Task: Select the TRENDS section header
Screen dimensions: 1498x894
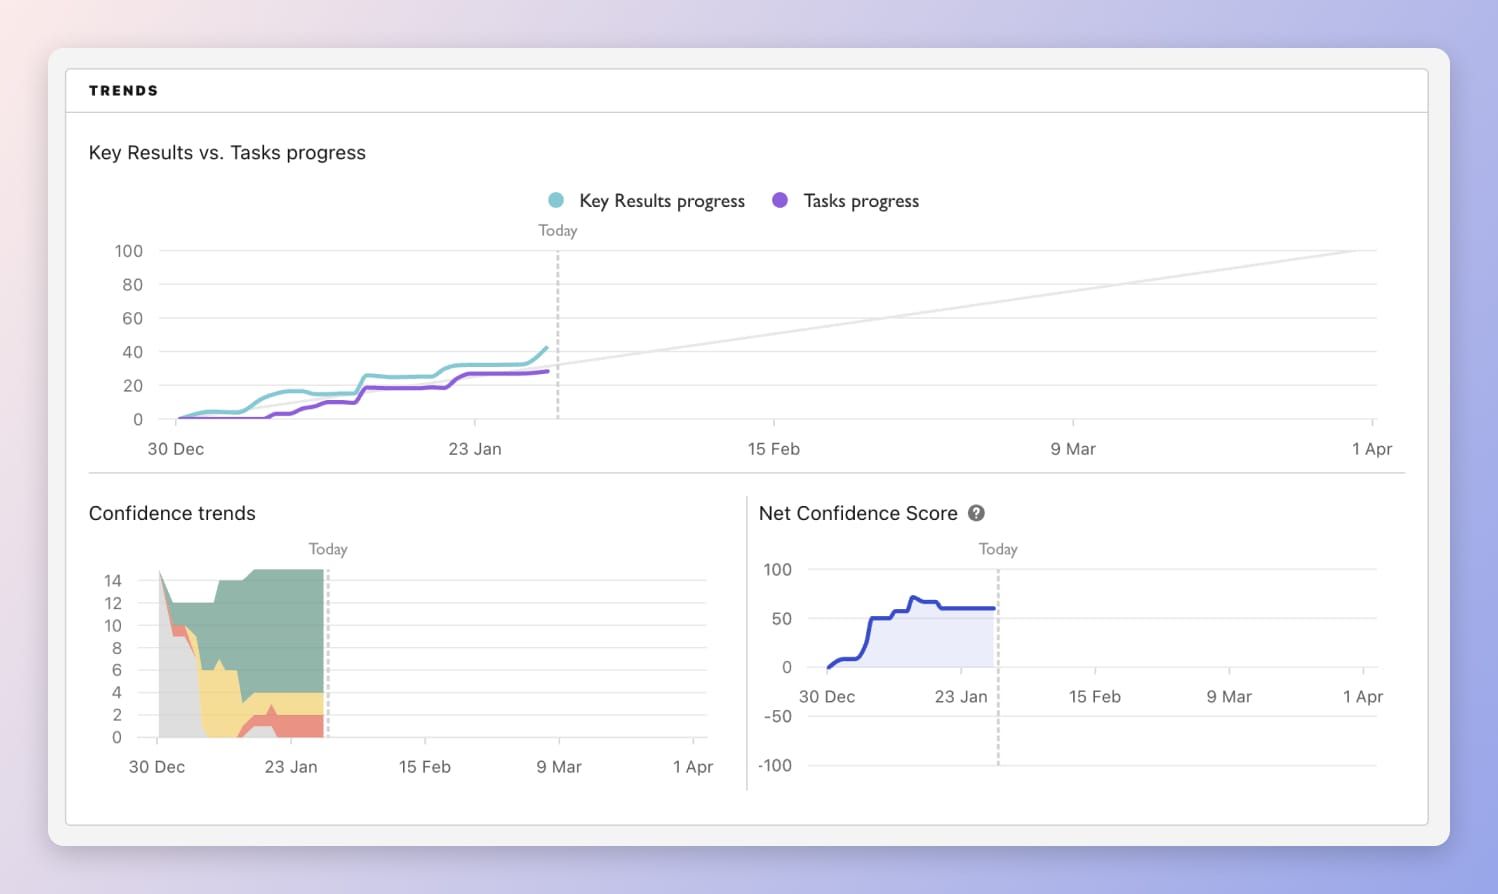Action: [x=124, y=90]
